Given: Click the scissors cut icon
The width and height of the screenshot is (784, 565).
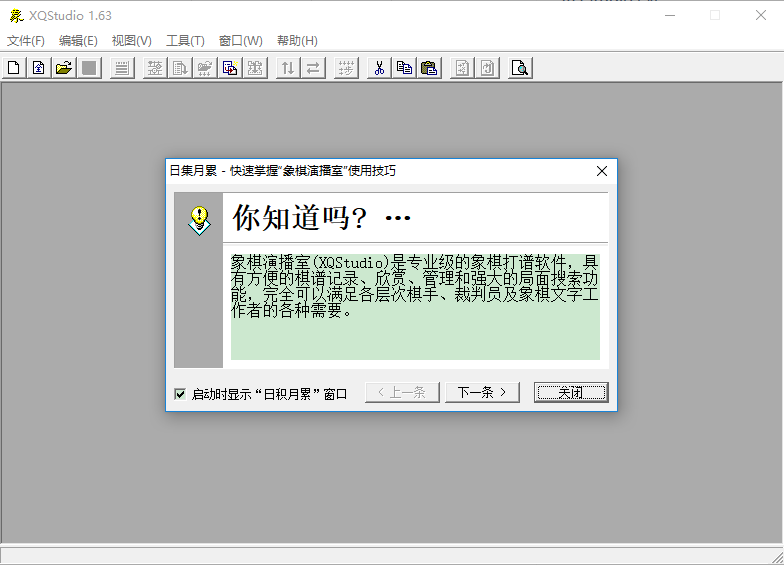Looking at the screenshot, I should pos(379,68).
